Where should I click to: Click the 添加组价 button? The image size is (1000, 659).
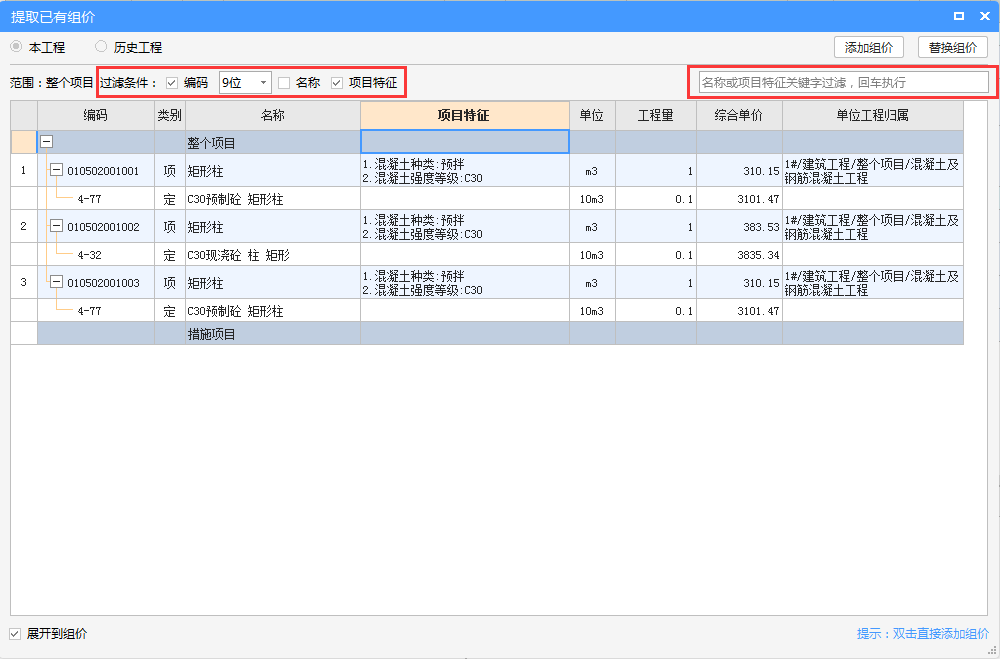pos(869,46)
